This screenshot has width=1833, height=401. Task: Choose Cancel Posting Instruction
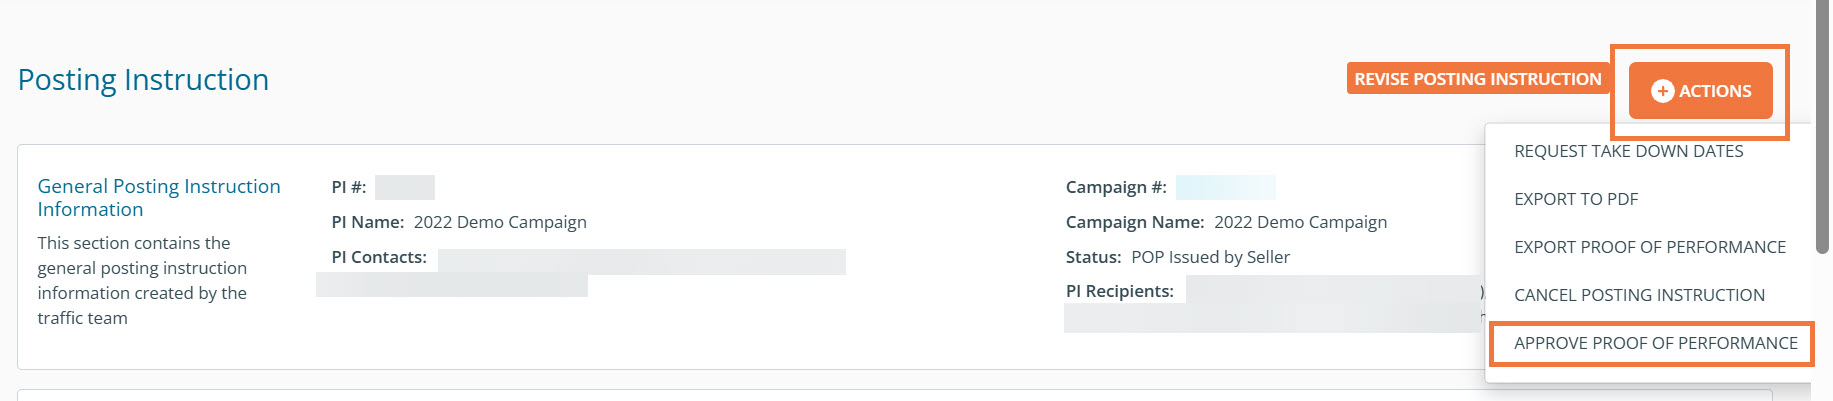click(x=1639, y=295)
